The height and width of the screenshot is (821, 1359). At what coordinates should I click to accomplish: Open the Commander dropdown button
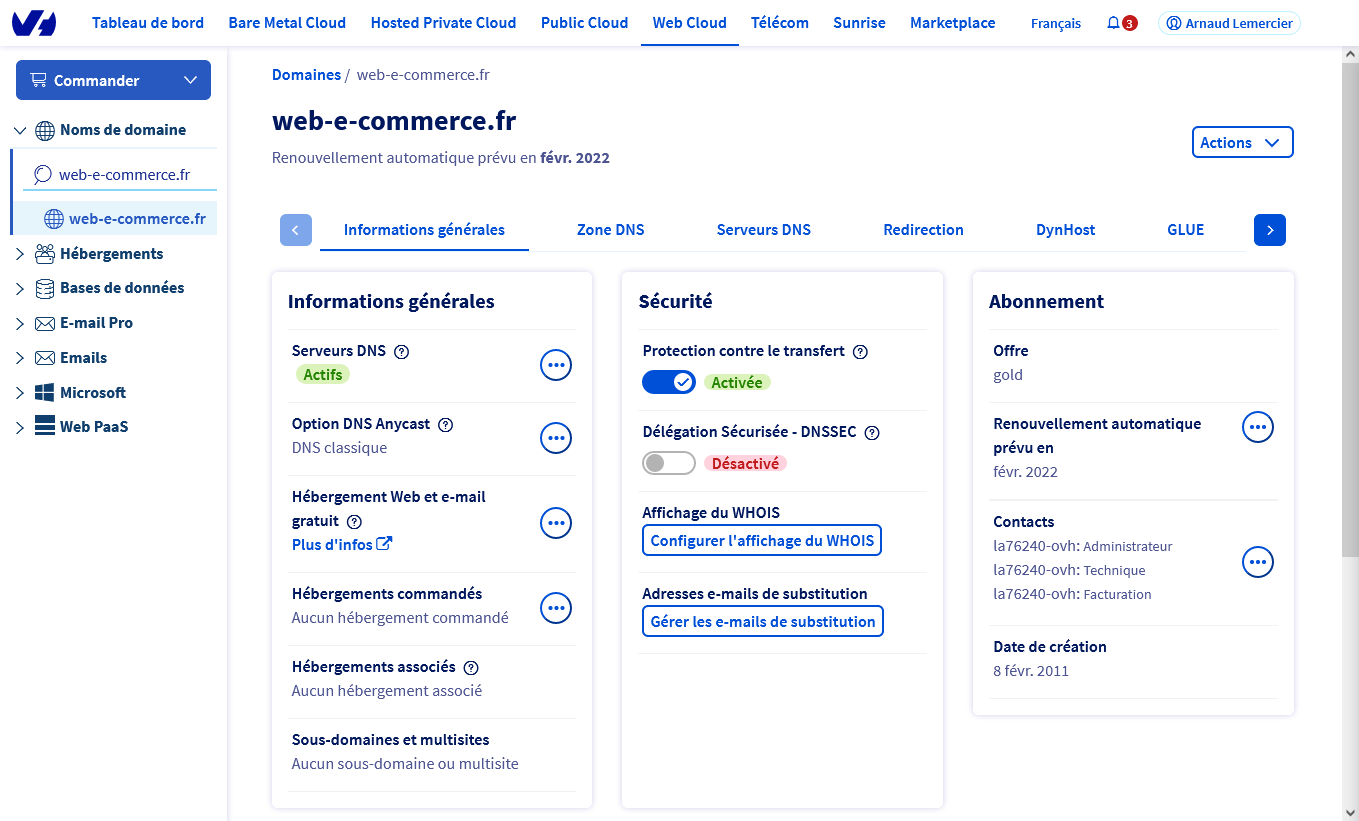pyautogui.click(x=113, y=80)
